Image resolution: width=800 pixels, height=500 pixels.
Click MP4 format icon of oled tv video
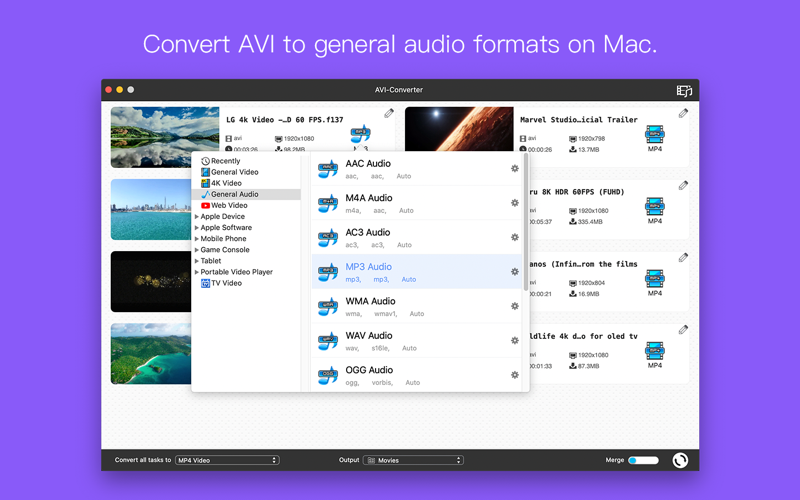point(655,351)
